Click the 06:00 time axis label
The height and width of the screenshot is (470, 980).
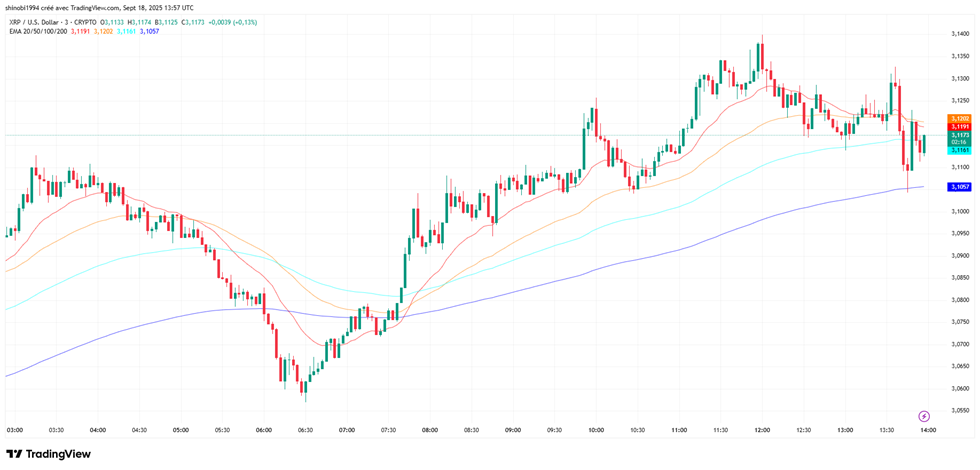264,430
